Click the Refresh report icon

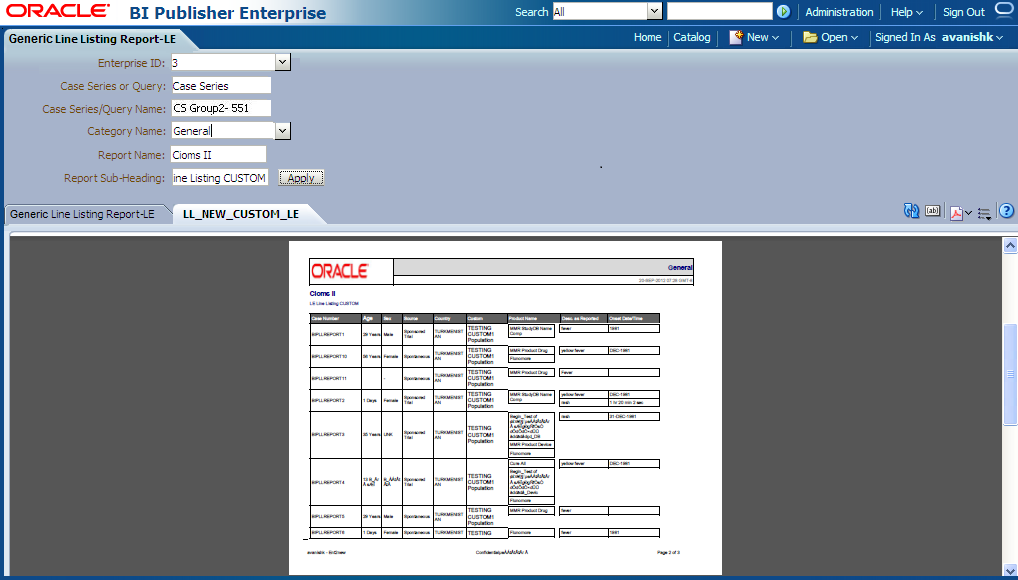[x=912, y=211]
